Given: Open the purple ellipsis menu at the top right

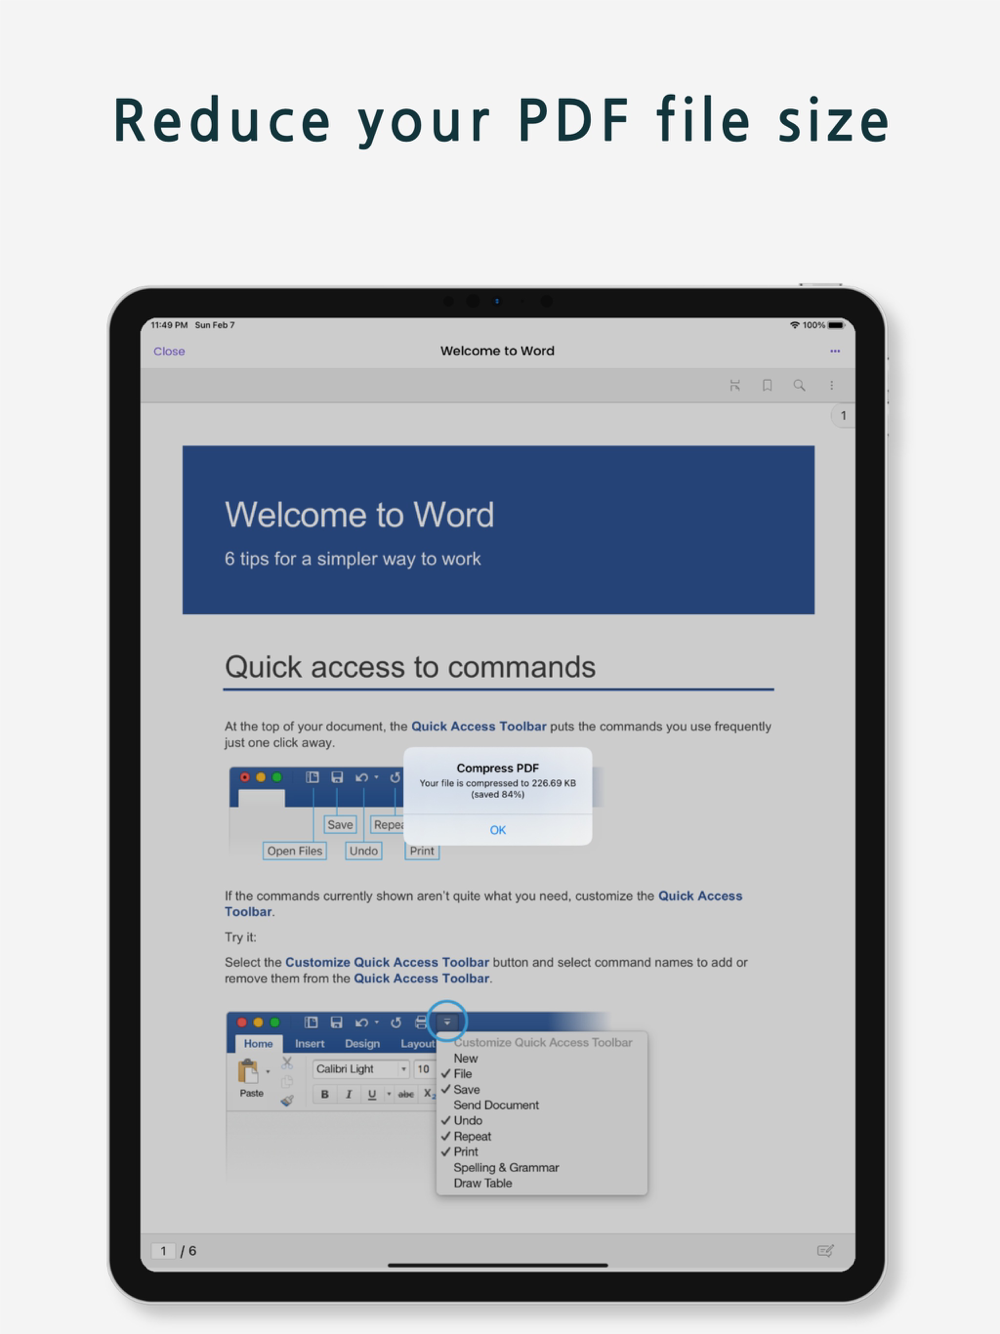Looking at the screenshot, I should 835,351.
